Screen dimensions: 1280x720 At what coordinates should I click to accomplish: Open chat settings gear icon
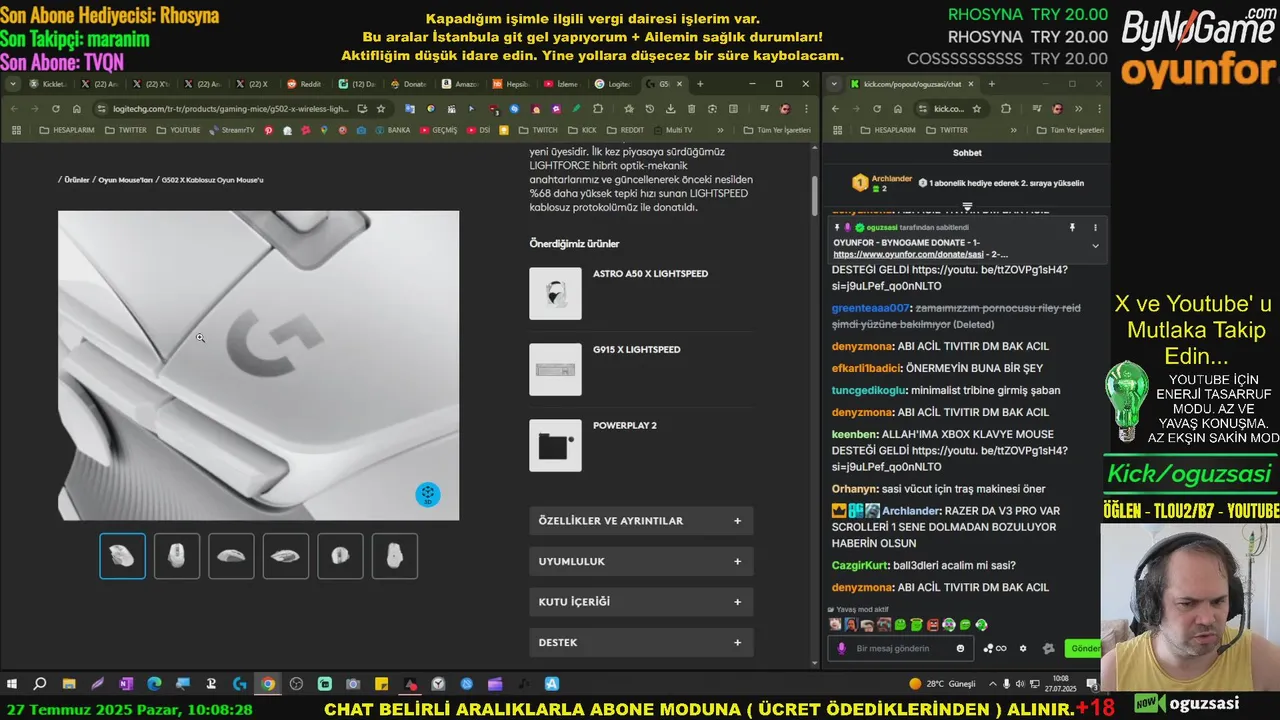pyautogui.click(x=1022, y=648)
